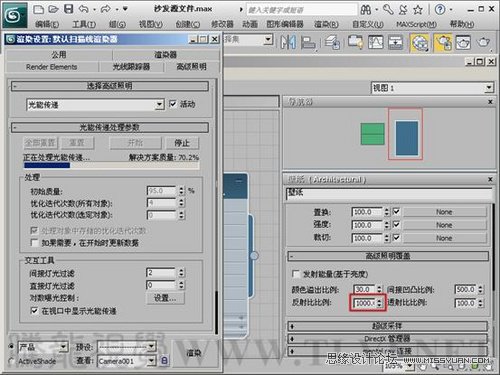Viewport: 500px width, 375px height.
Task: Open the 产品 render mode dropdown
Action: 43,347
